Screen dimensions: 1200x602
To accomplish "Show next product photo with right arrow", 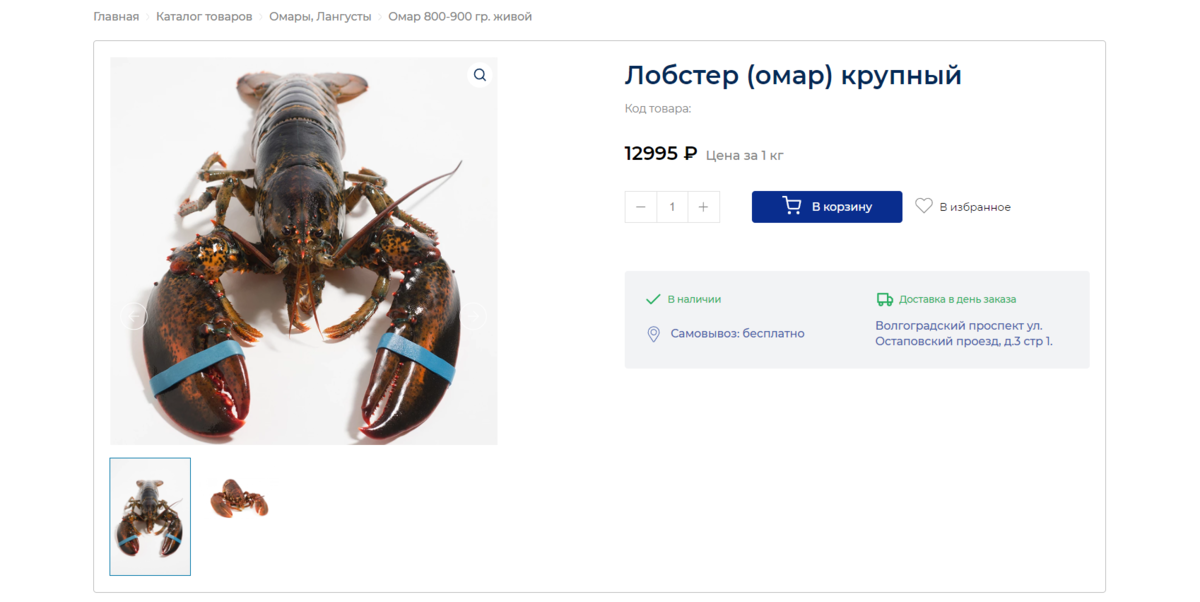I will 473,316.
